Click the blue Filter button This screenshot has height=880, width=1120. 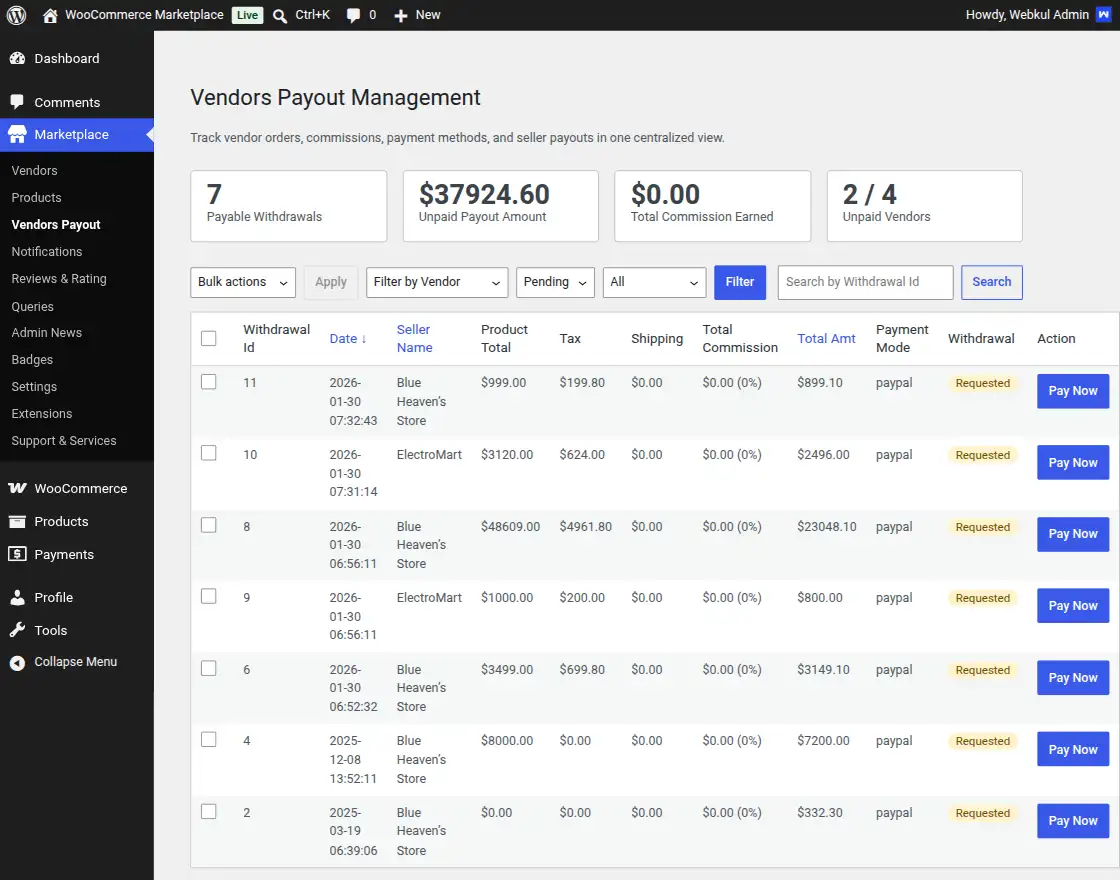point(740,282)
